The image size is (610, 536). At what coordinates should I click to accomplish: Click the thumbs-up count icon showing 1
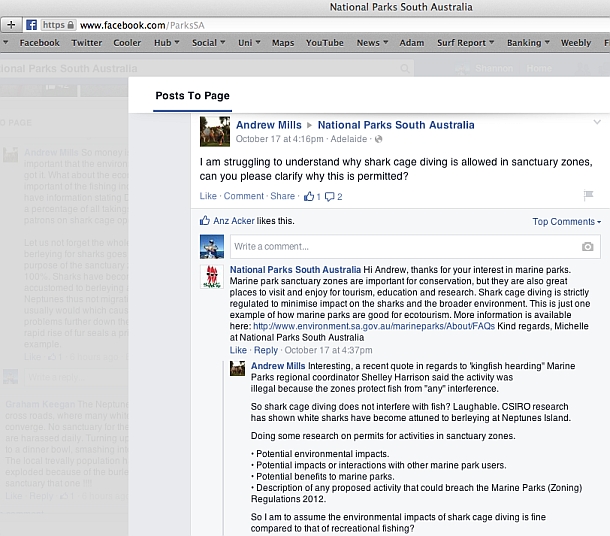click(312, 196)
